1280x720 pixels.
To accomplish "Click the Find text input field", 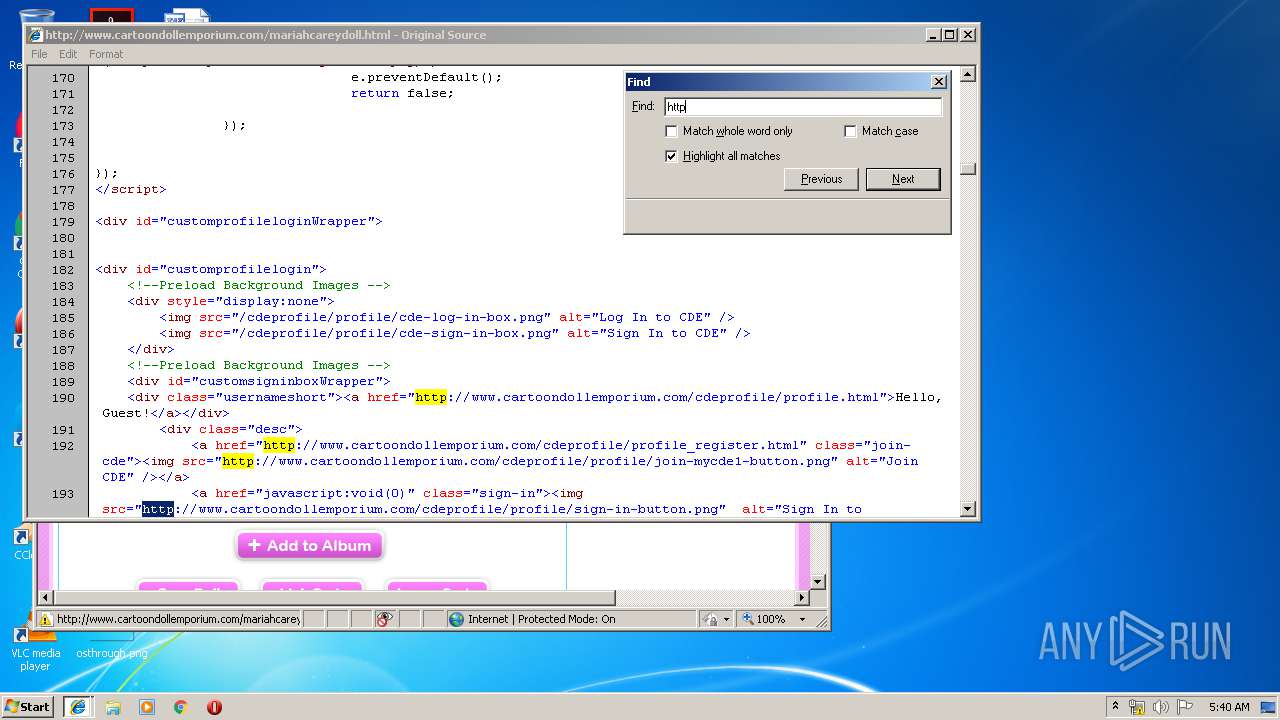I will [x=803, y=106].
